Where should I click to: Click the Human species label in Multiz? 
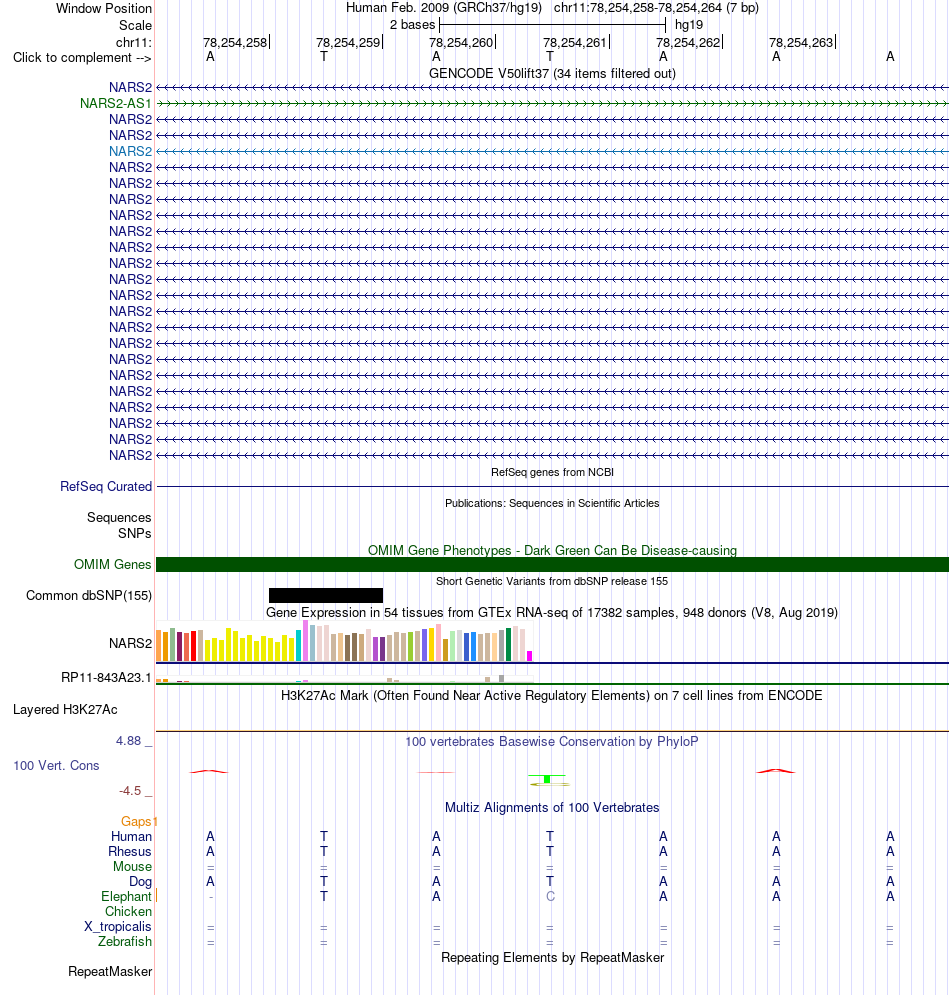pos(131,836)
